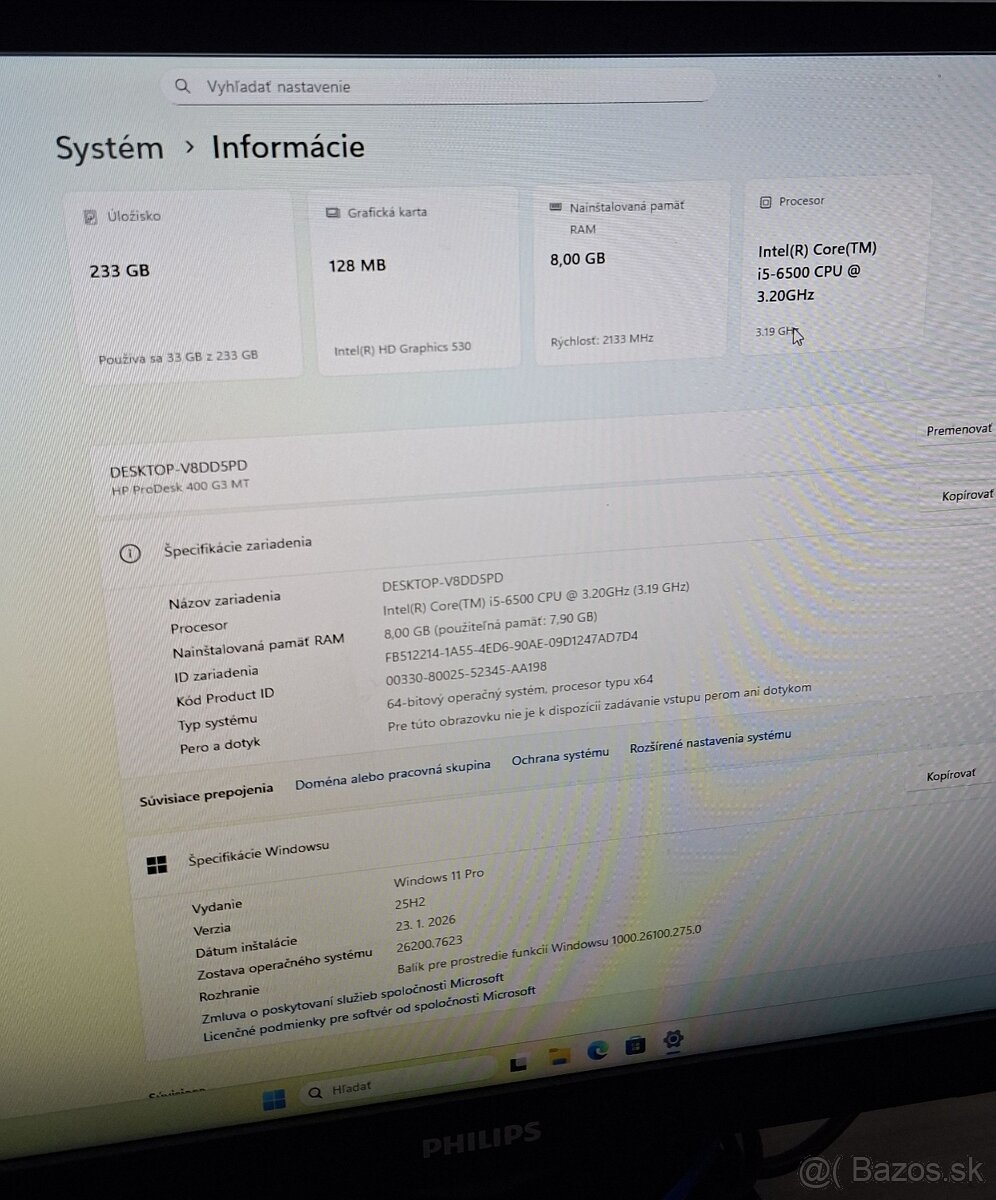The height and width of the screenshot is (1200, 996).
Task: Select Systém in the breadcrumb path
Action: coord(110,148)
